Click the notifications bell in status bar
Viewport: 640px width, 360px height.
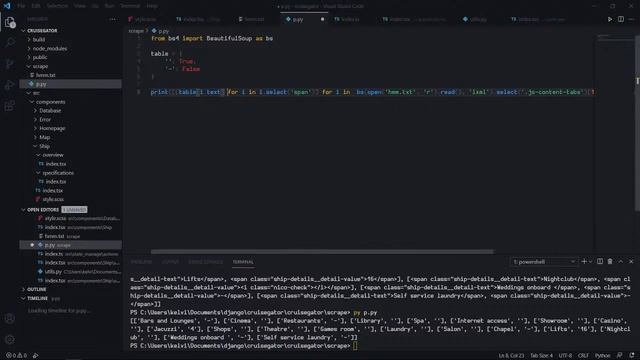pyautogui.click(x=632, y=356)
